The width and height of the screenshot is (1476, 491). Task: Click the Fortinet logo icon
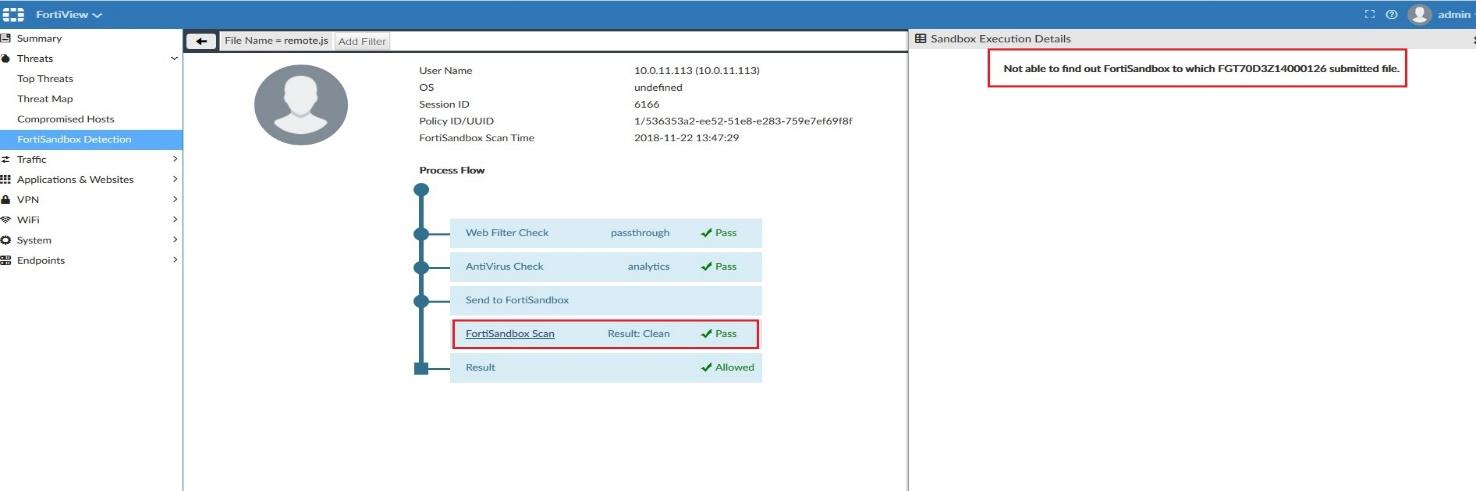(x=14, y=15)
